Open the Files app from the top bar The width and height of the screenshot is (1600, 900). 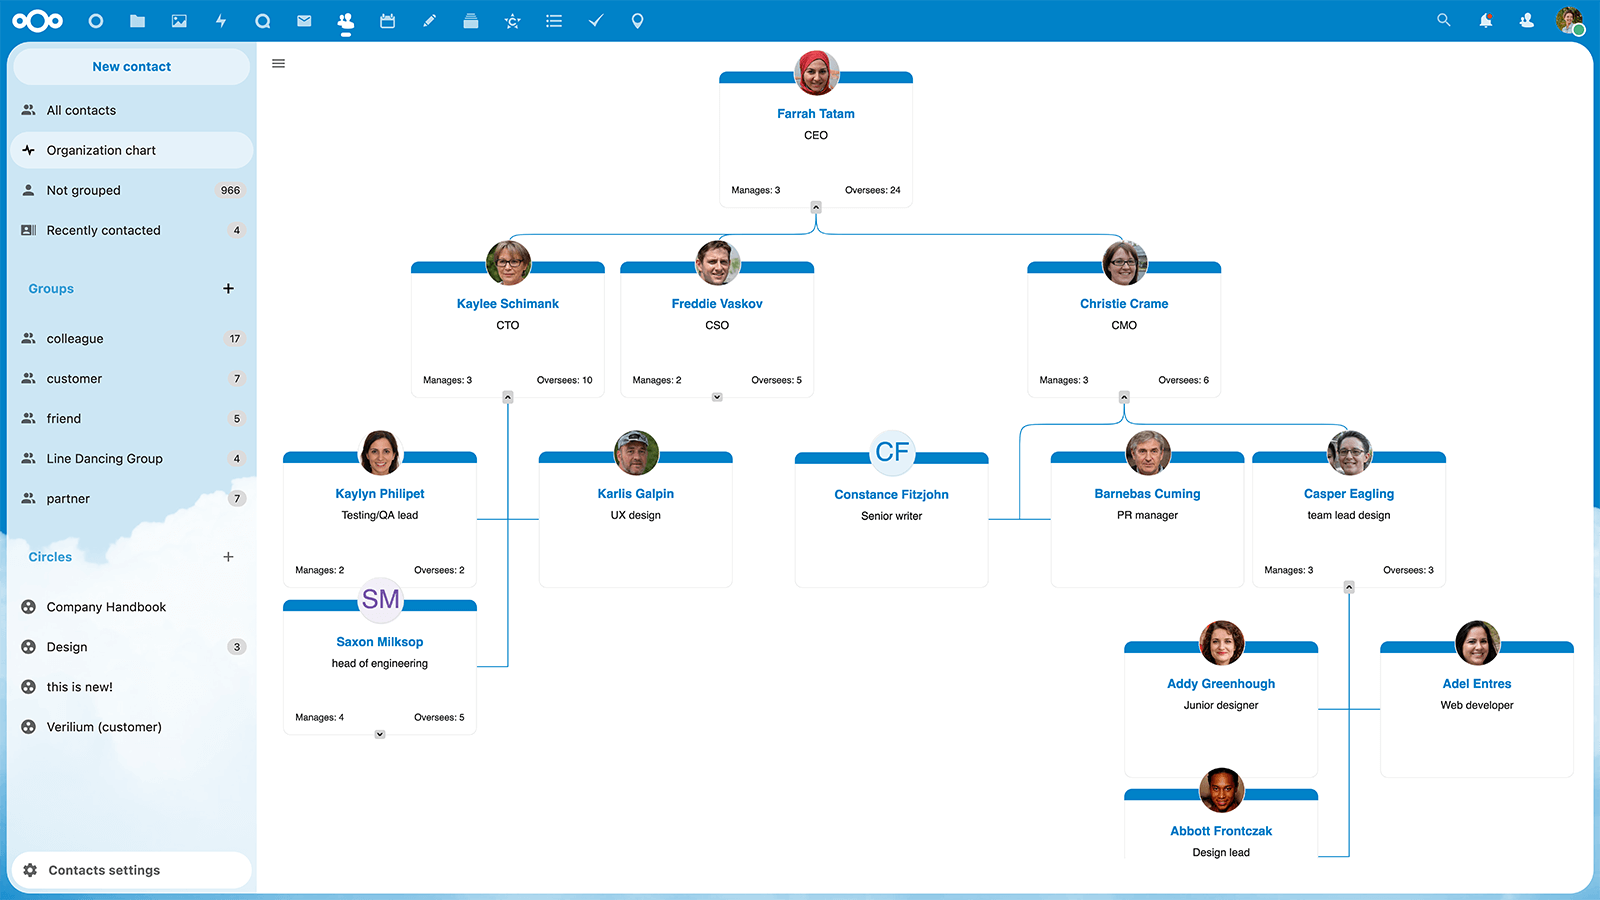[x=137, y=20]
